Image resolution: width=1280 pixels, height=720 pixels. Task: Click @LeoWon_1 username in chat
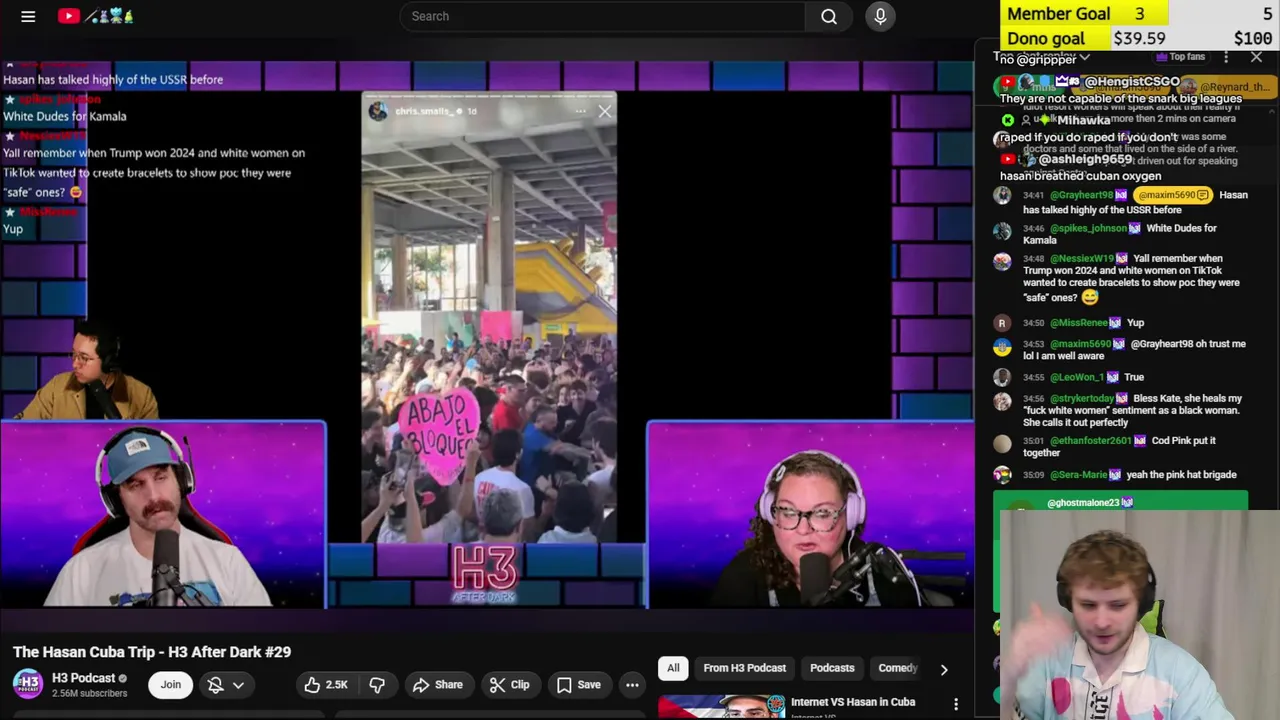point(1076,377)
